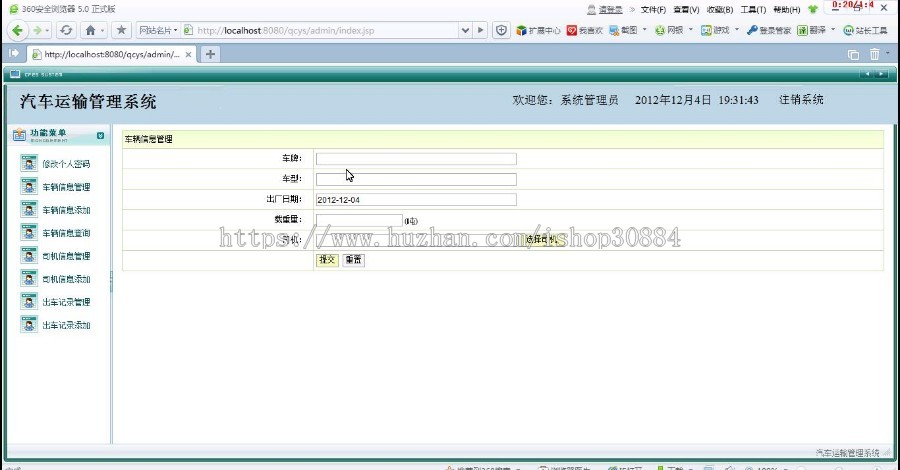
Task: Expand the address bar history arrow
Action: (x=465, y=30)
